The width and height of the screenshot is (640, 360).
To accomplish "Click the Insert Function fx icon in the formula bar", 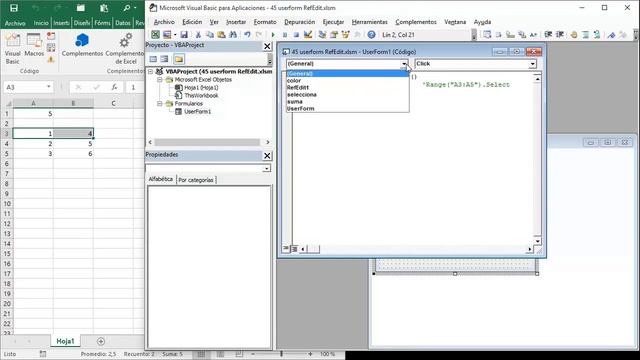I will [x=115, y=87].
